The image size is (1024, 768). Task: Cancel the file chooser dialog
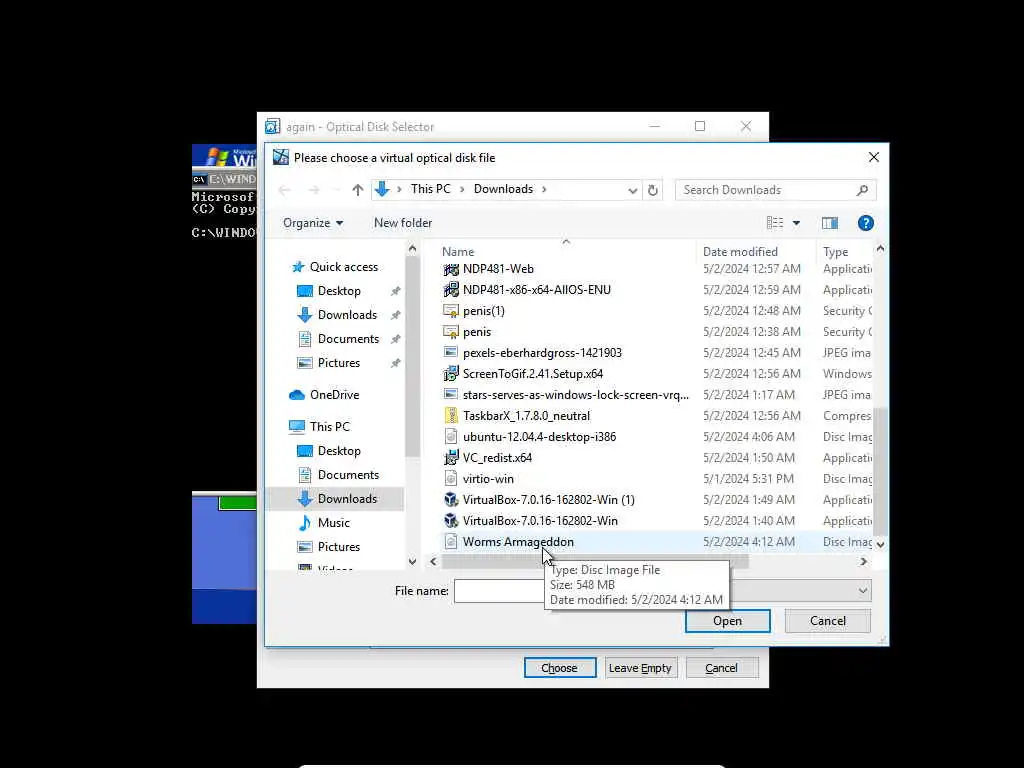point(827,621)
